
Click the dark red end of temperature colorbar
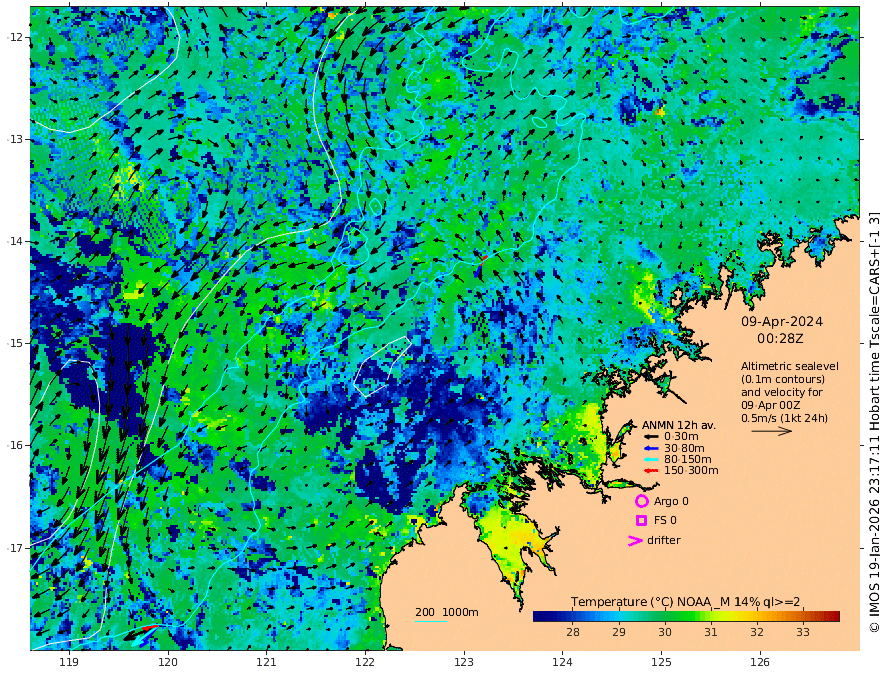[x=833, y=616]
